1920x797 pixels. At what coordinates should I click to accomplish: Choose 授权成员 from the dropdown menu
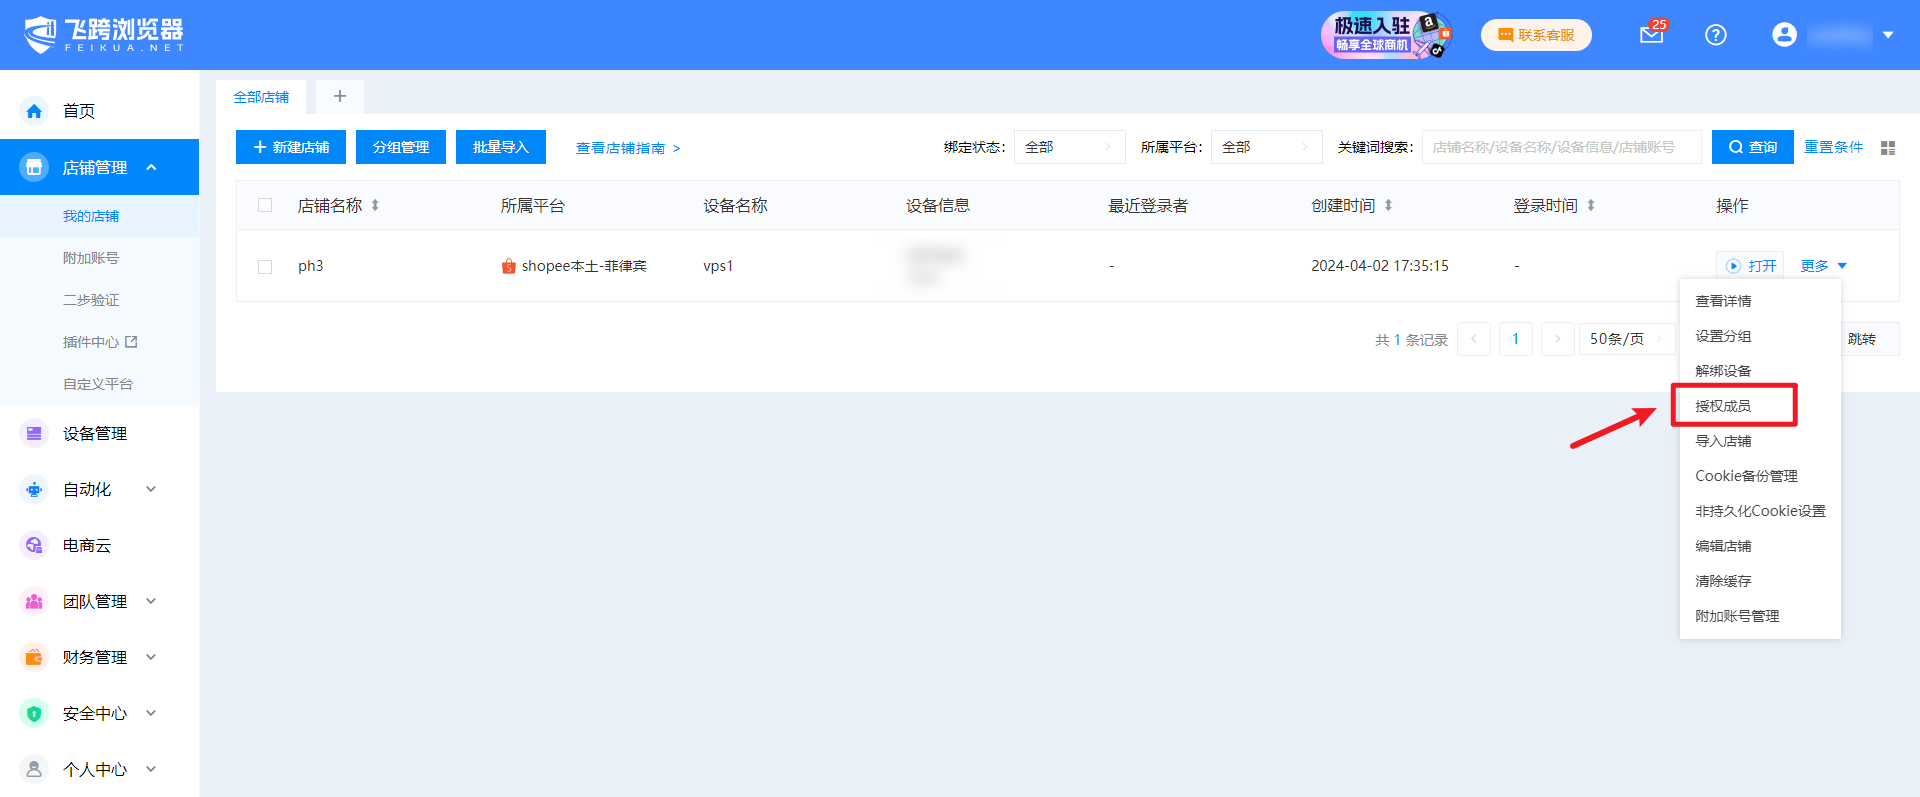[x=1723, y=406]
